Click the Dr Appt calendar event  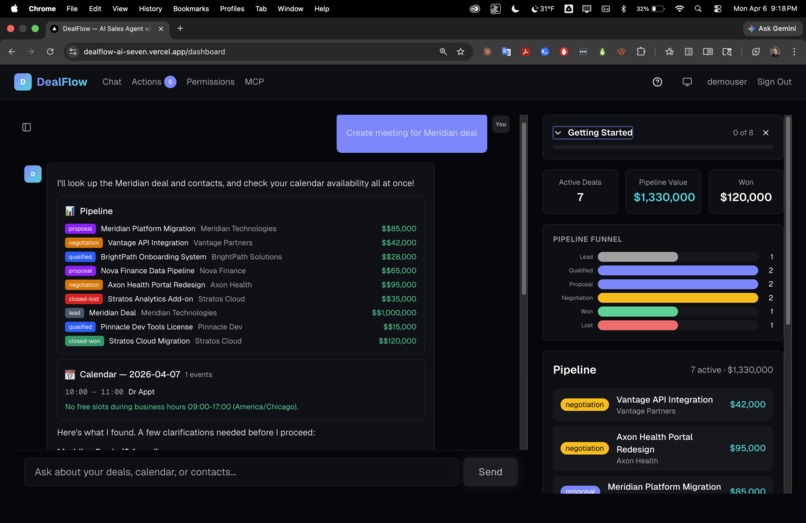[x=110, y=392]
